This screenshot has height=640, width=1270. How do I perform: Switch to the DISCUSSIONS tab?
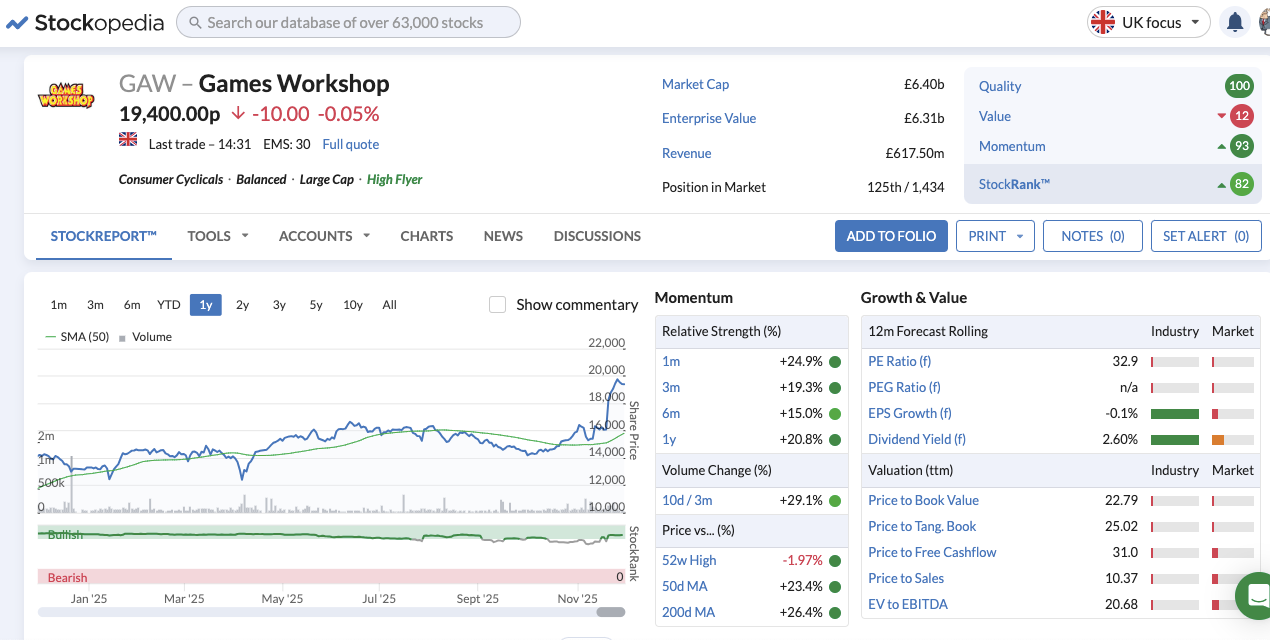597,236
